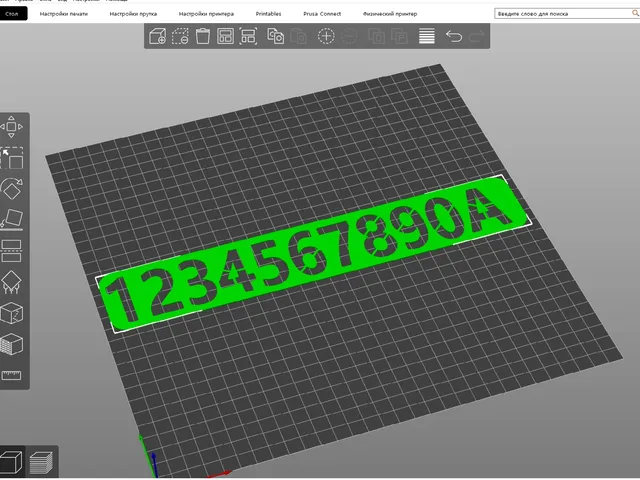640x480 pixels.
Task: Click the Split to parts icon
Action: (x=399, y=36)
